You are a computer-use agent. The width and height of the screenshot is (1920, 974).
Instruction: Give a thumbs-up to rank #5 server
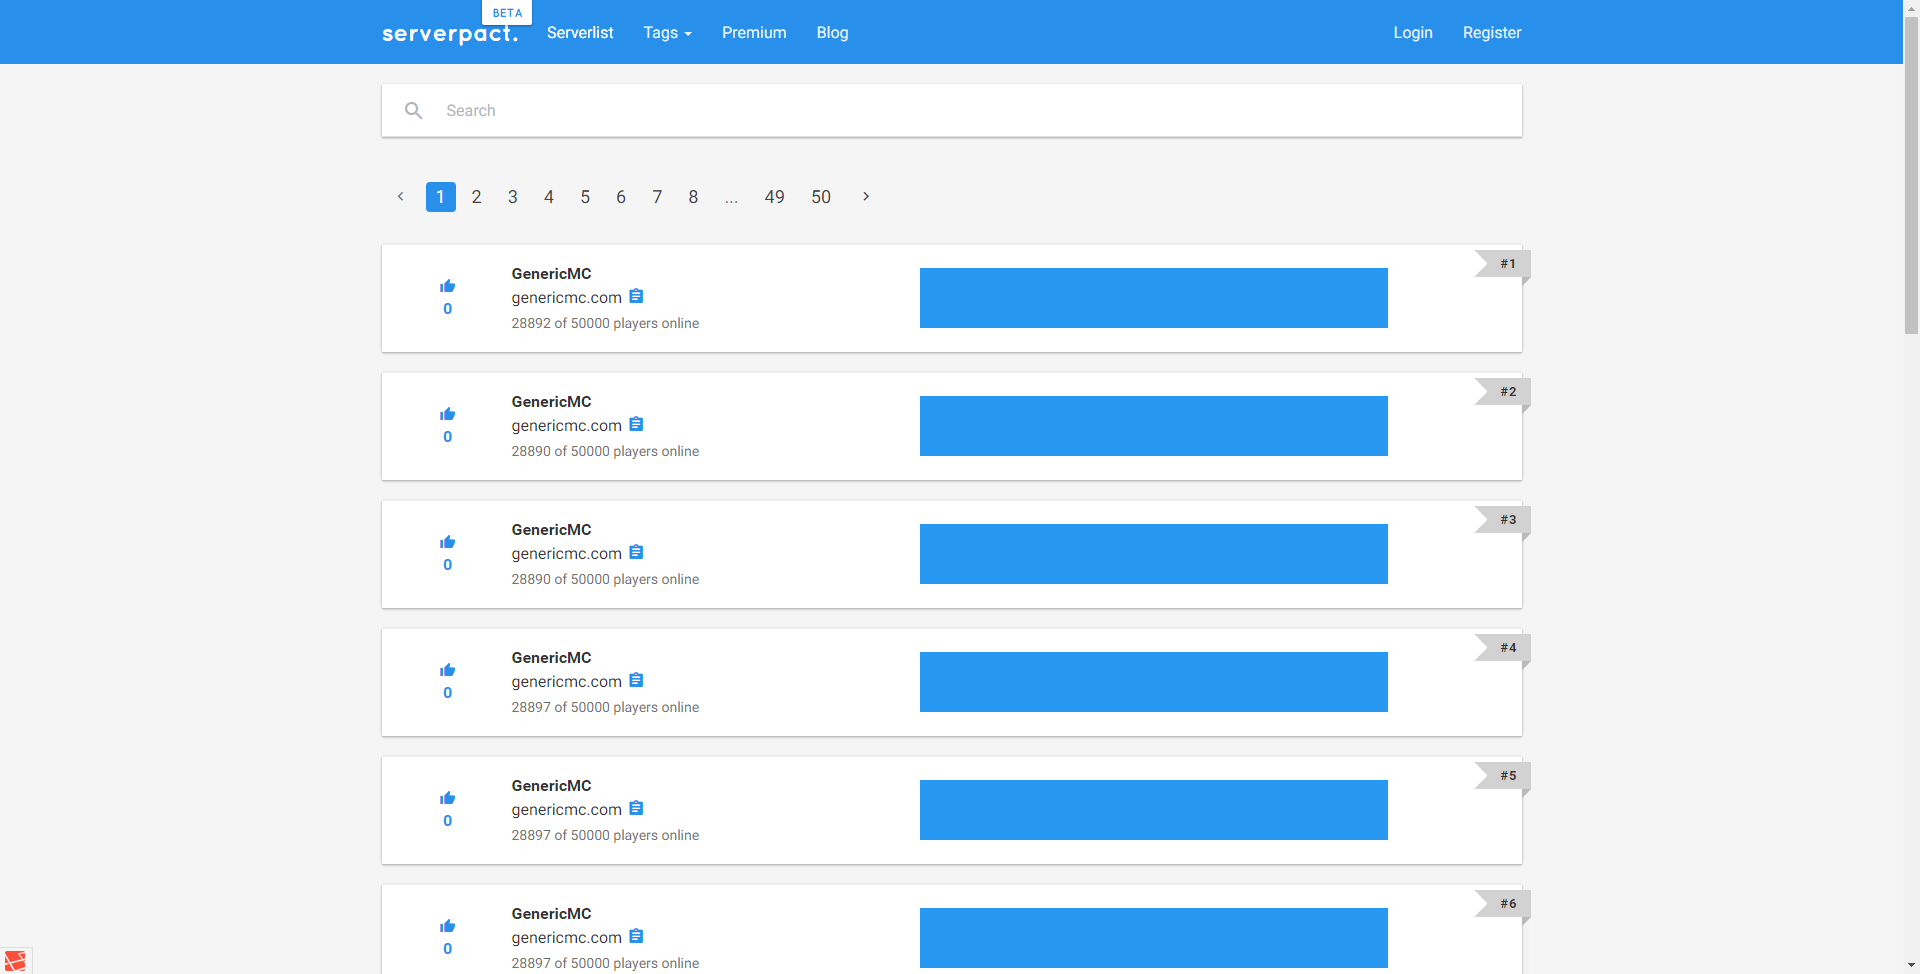[x=447, y=798]
